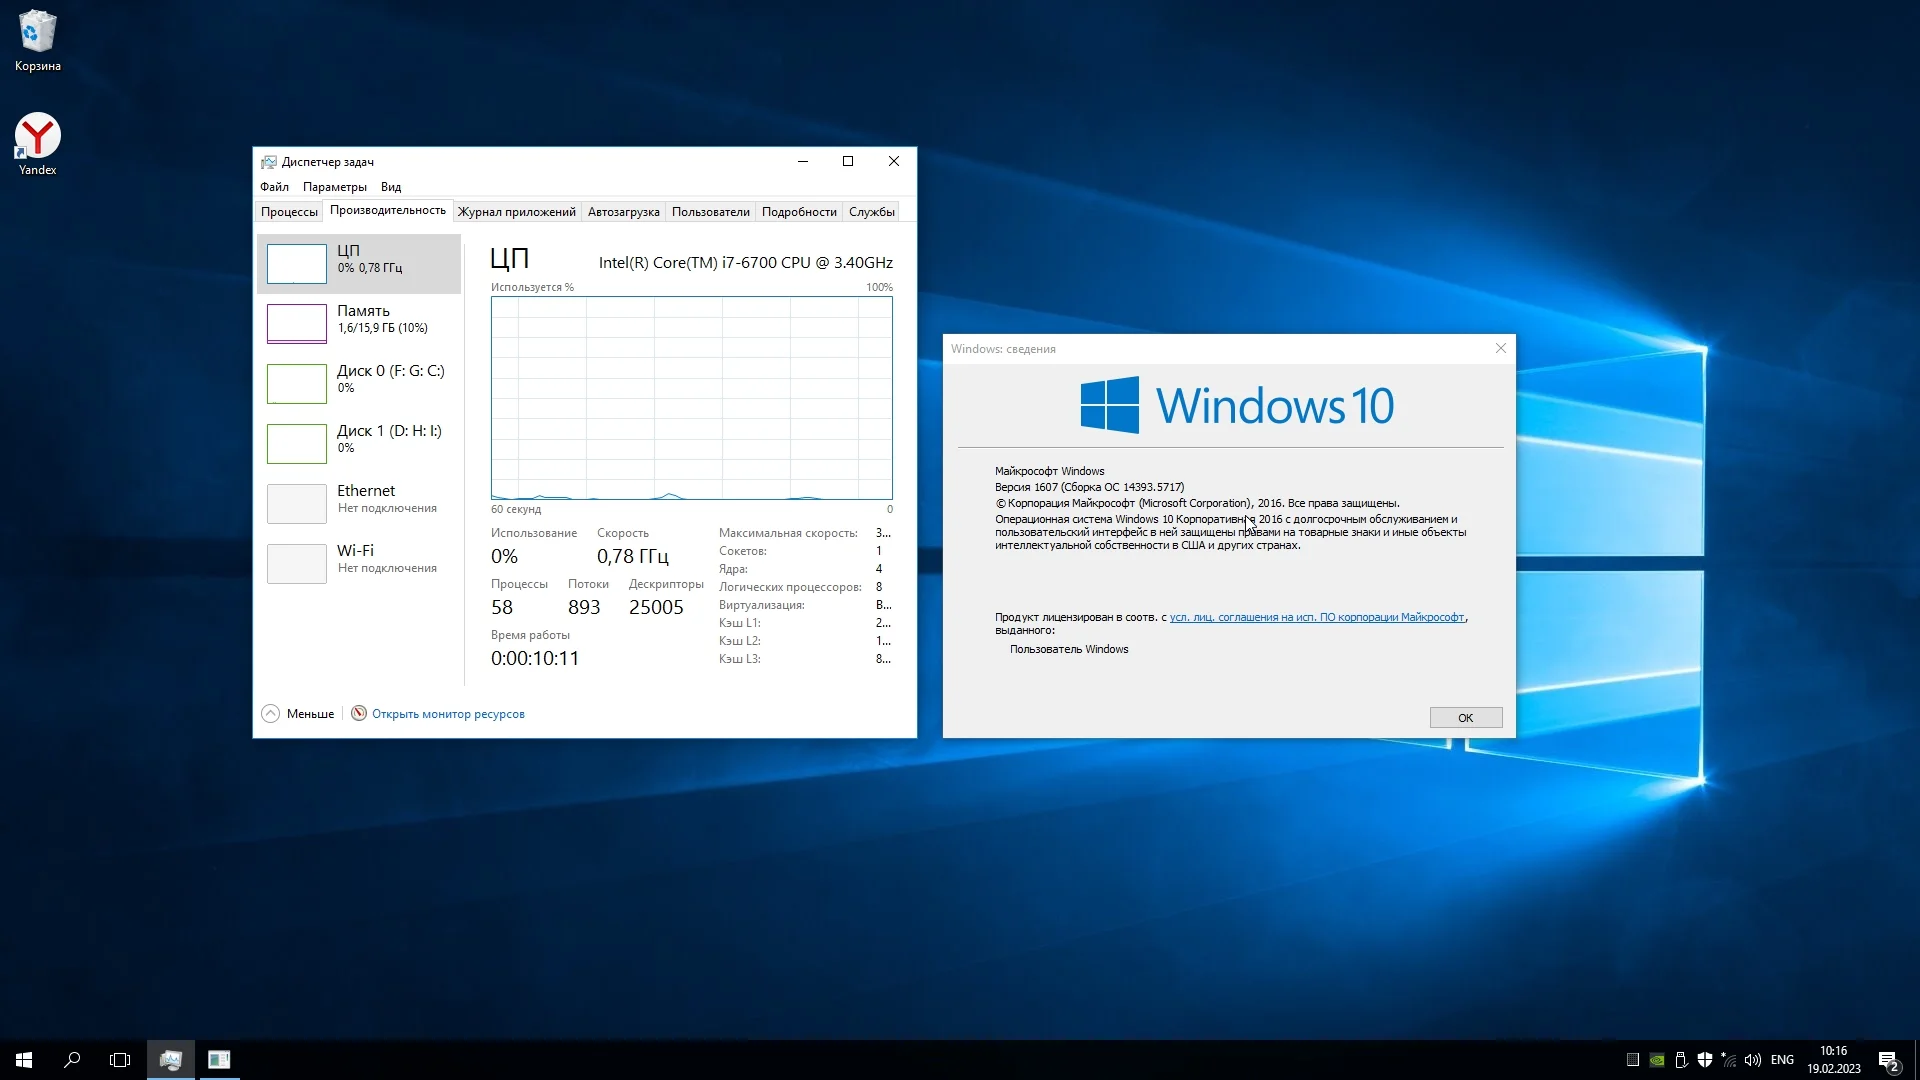Open Task View on the taskbar
The image size is (1920, 1080).
pos(120,1060)
